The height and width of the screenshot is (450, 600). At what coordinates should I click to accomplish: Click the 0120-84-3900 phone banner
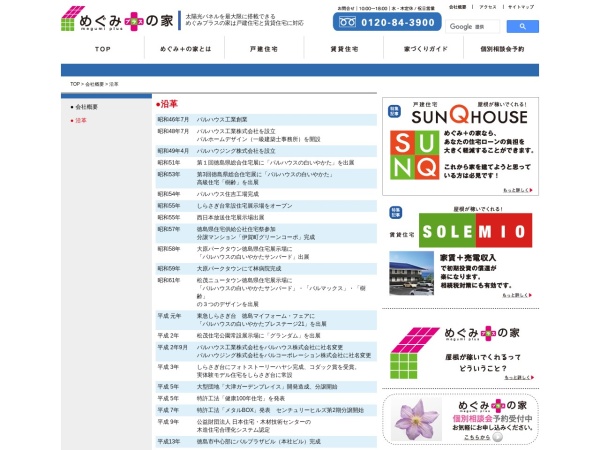387,22
